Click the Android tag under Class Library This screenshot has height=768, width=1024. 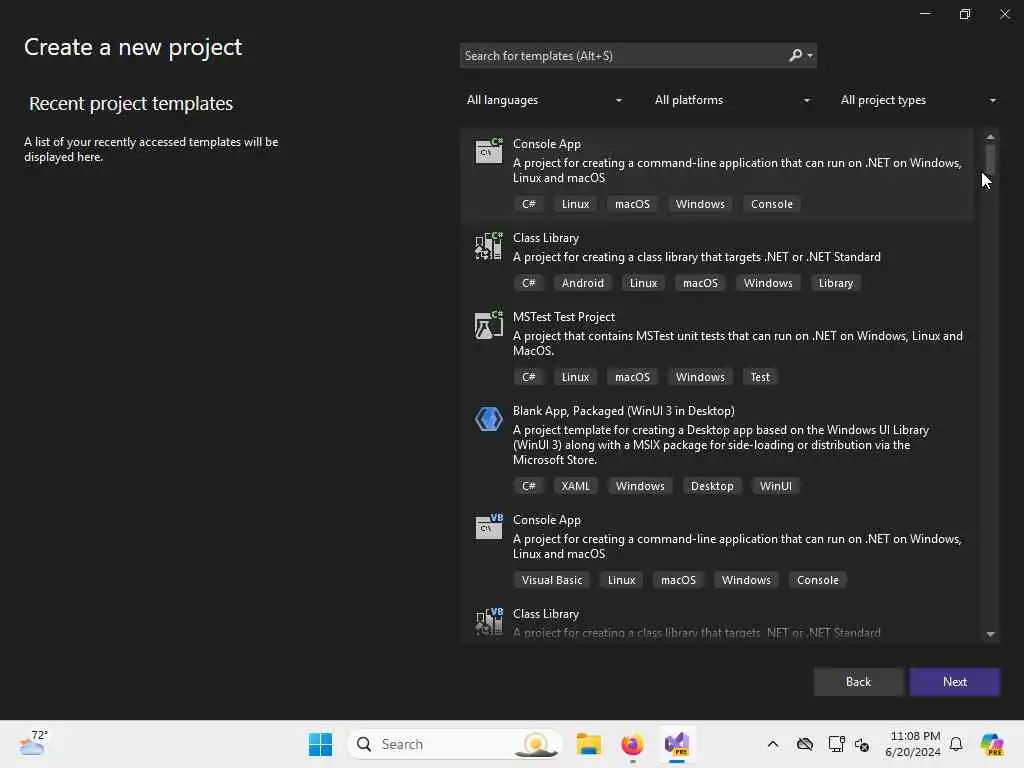(x=583, y=283)
